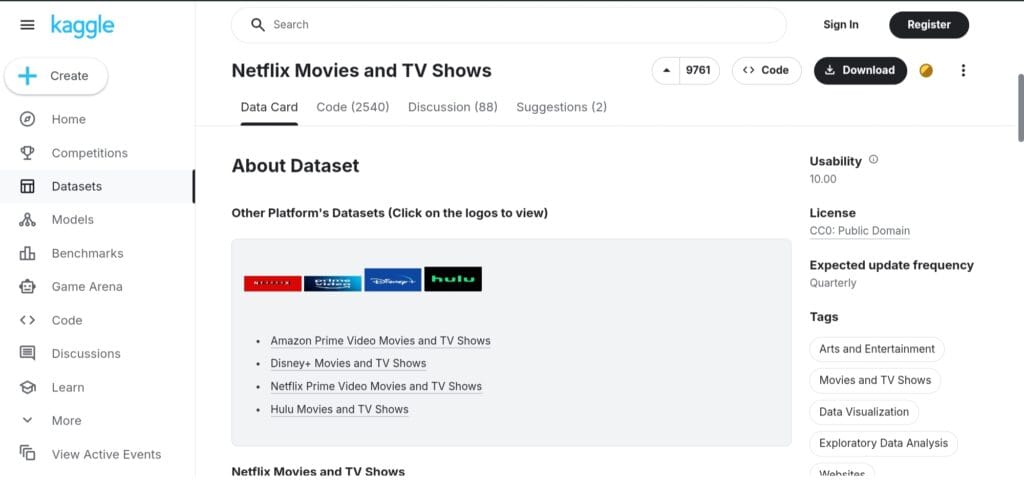Open the hamburger navigation menu
Image resolution: width=1024 pixels, height=483 pixels.
(27, 25)
